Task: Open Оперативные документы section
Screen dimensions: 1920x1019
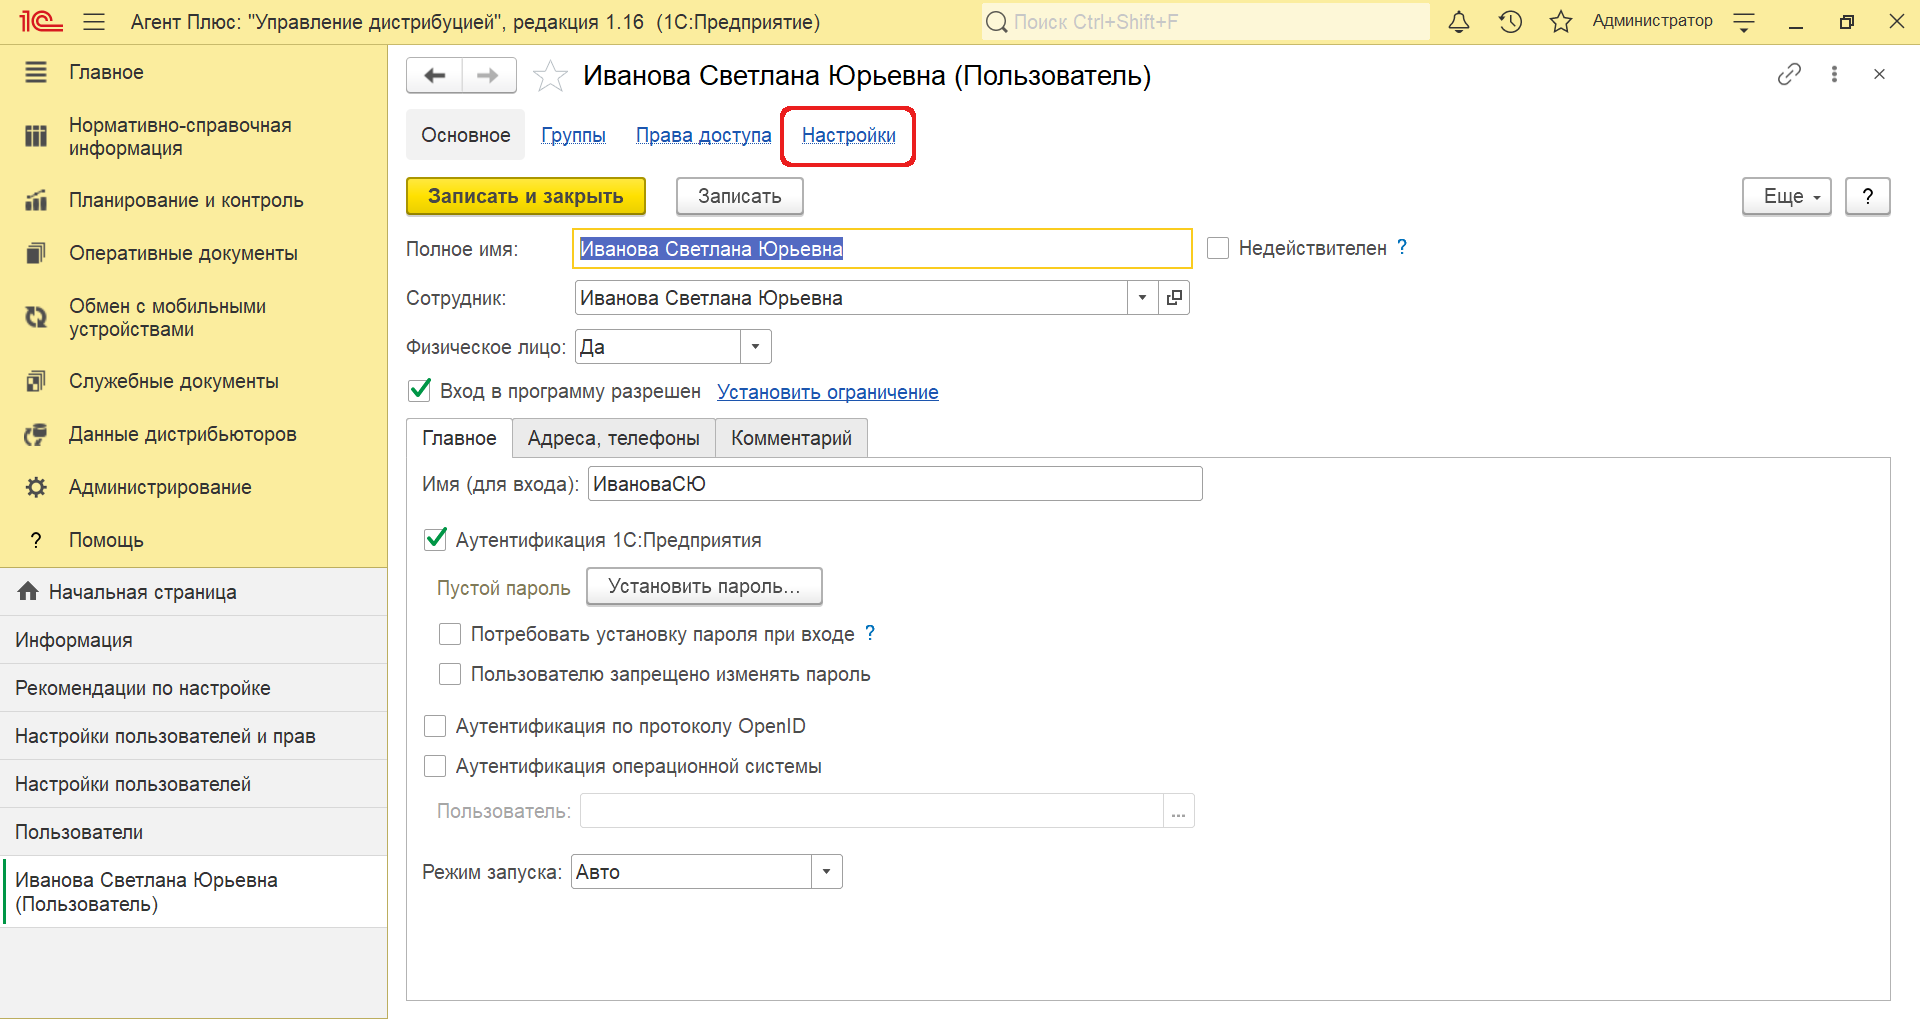Action: coord(193,253)
